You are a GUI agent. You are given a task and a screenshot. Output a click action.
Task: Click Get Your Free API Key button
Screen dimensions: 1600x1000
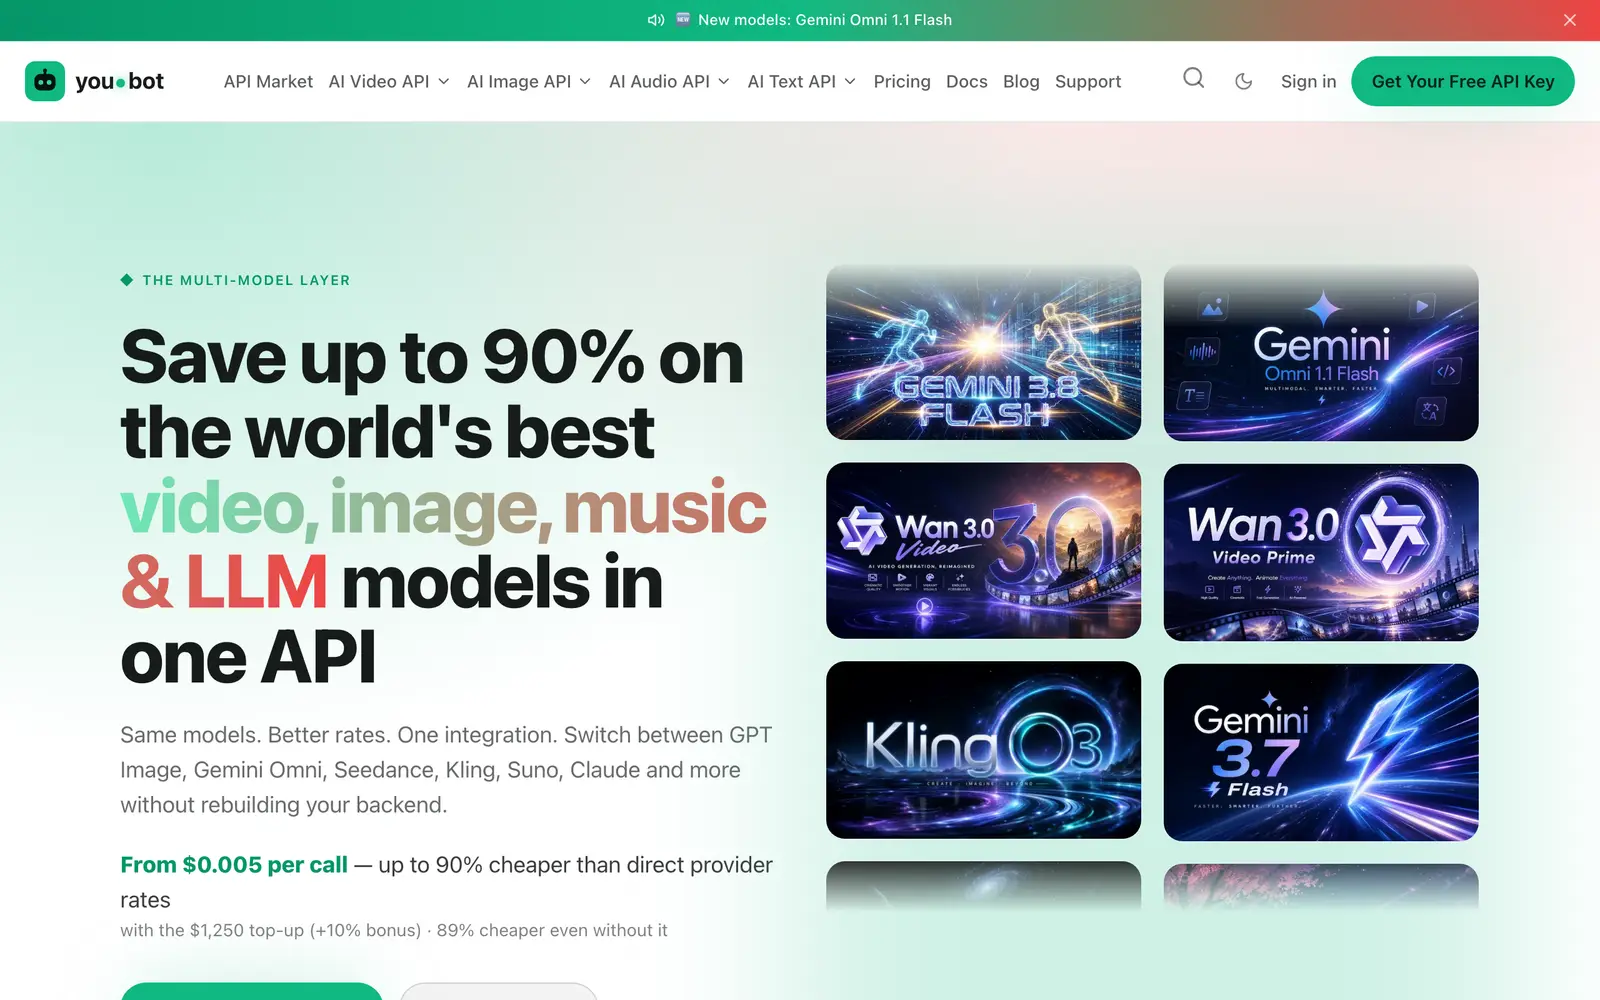point(1463,81)
